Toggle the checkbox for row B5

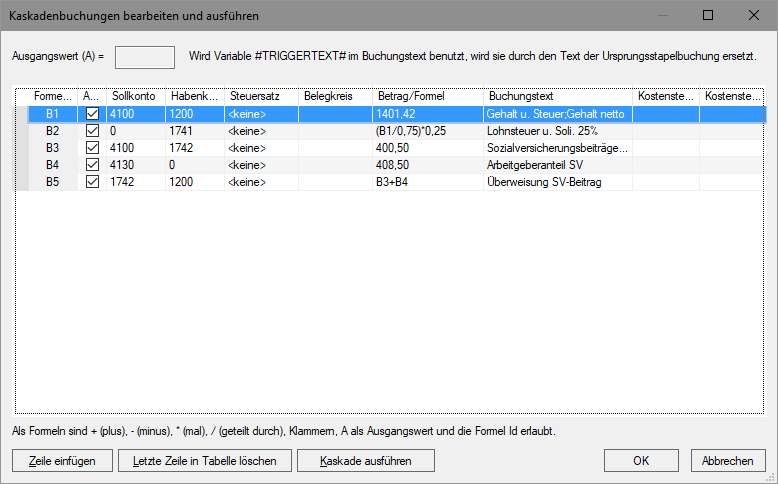coord(93,182)
